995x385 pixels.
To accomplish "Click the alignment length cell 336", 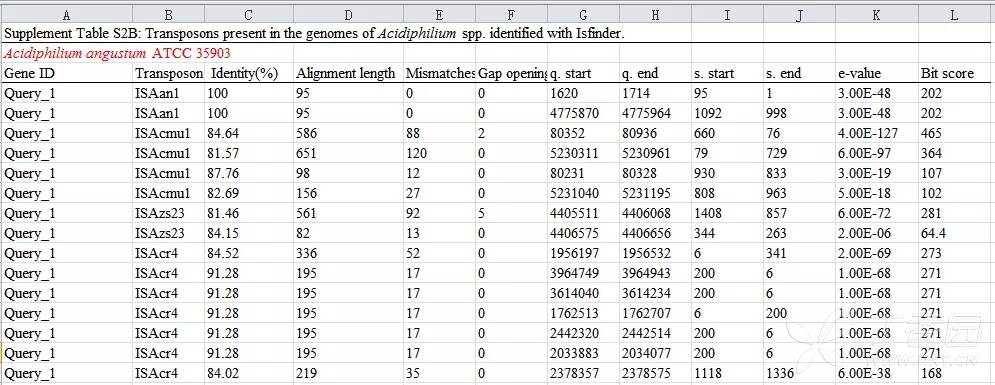I will point(348,253).
